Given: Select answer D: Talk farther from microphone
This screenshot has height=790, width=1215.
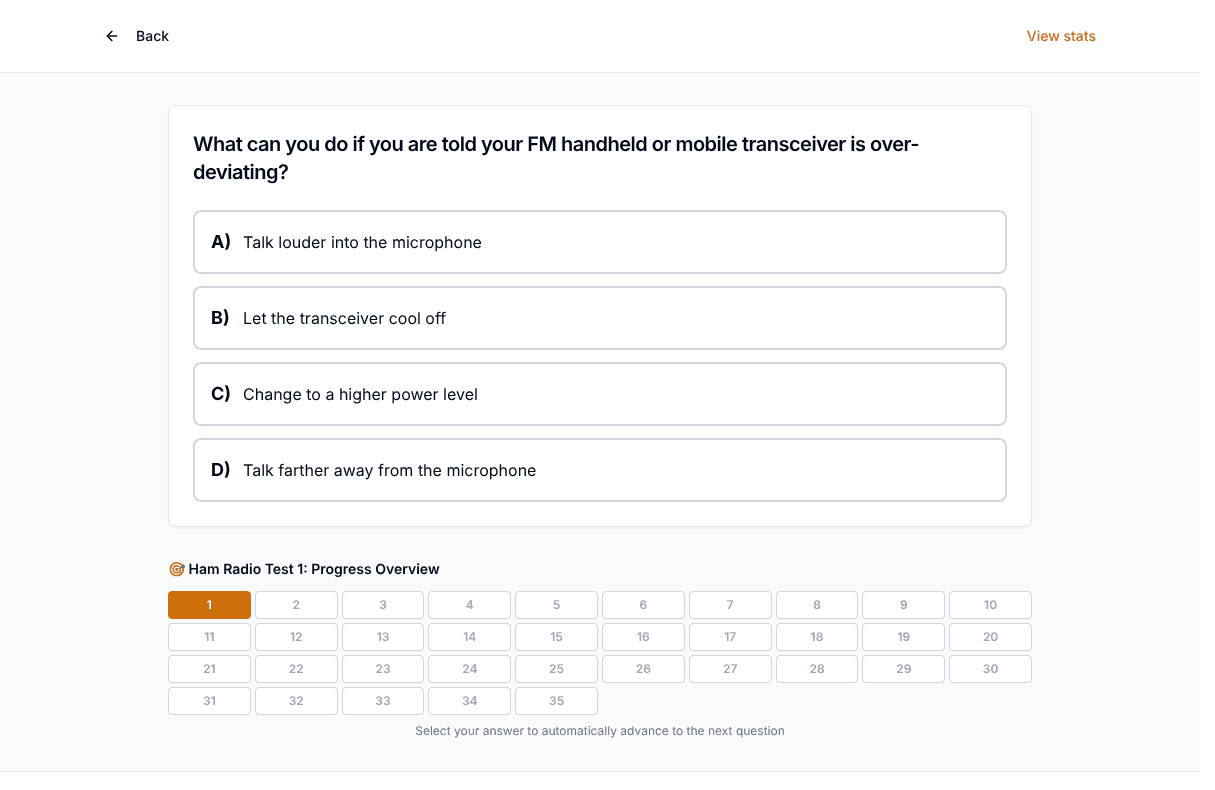Looking at the screenshot, I should coord(600,470).
